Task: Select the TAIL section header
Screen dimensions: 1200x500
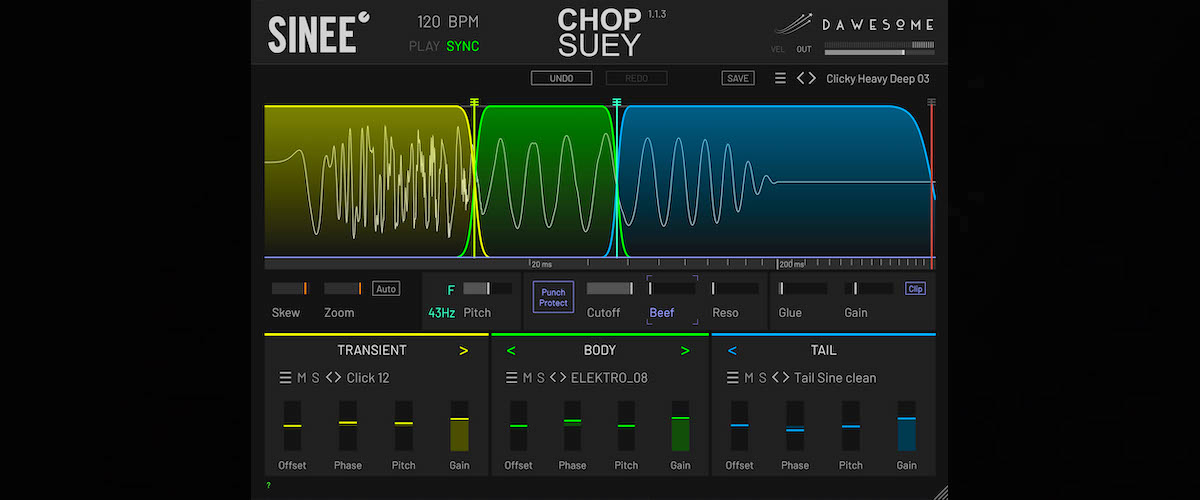Action: 824,350
